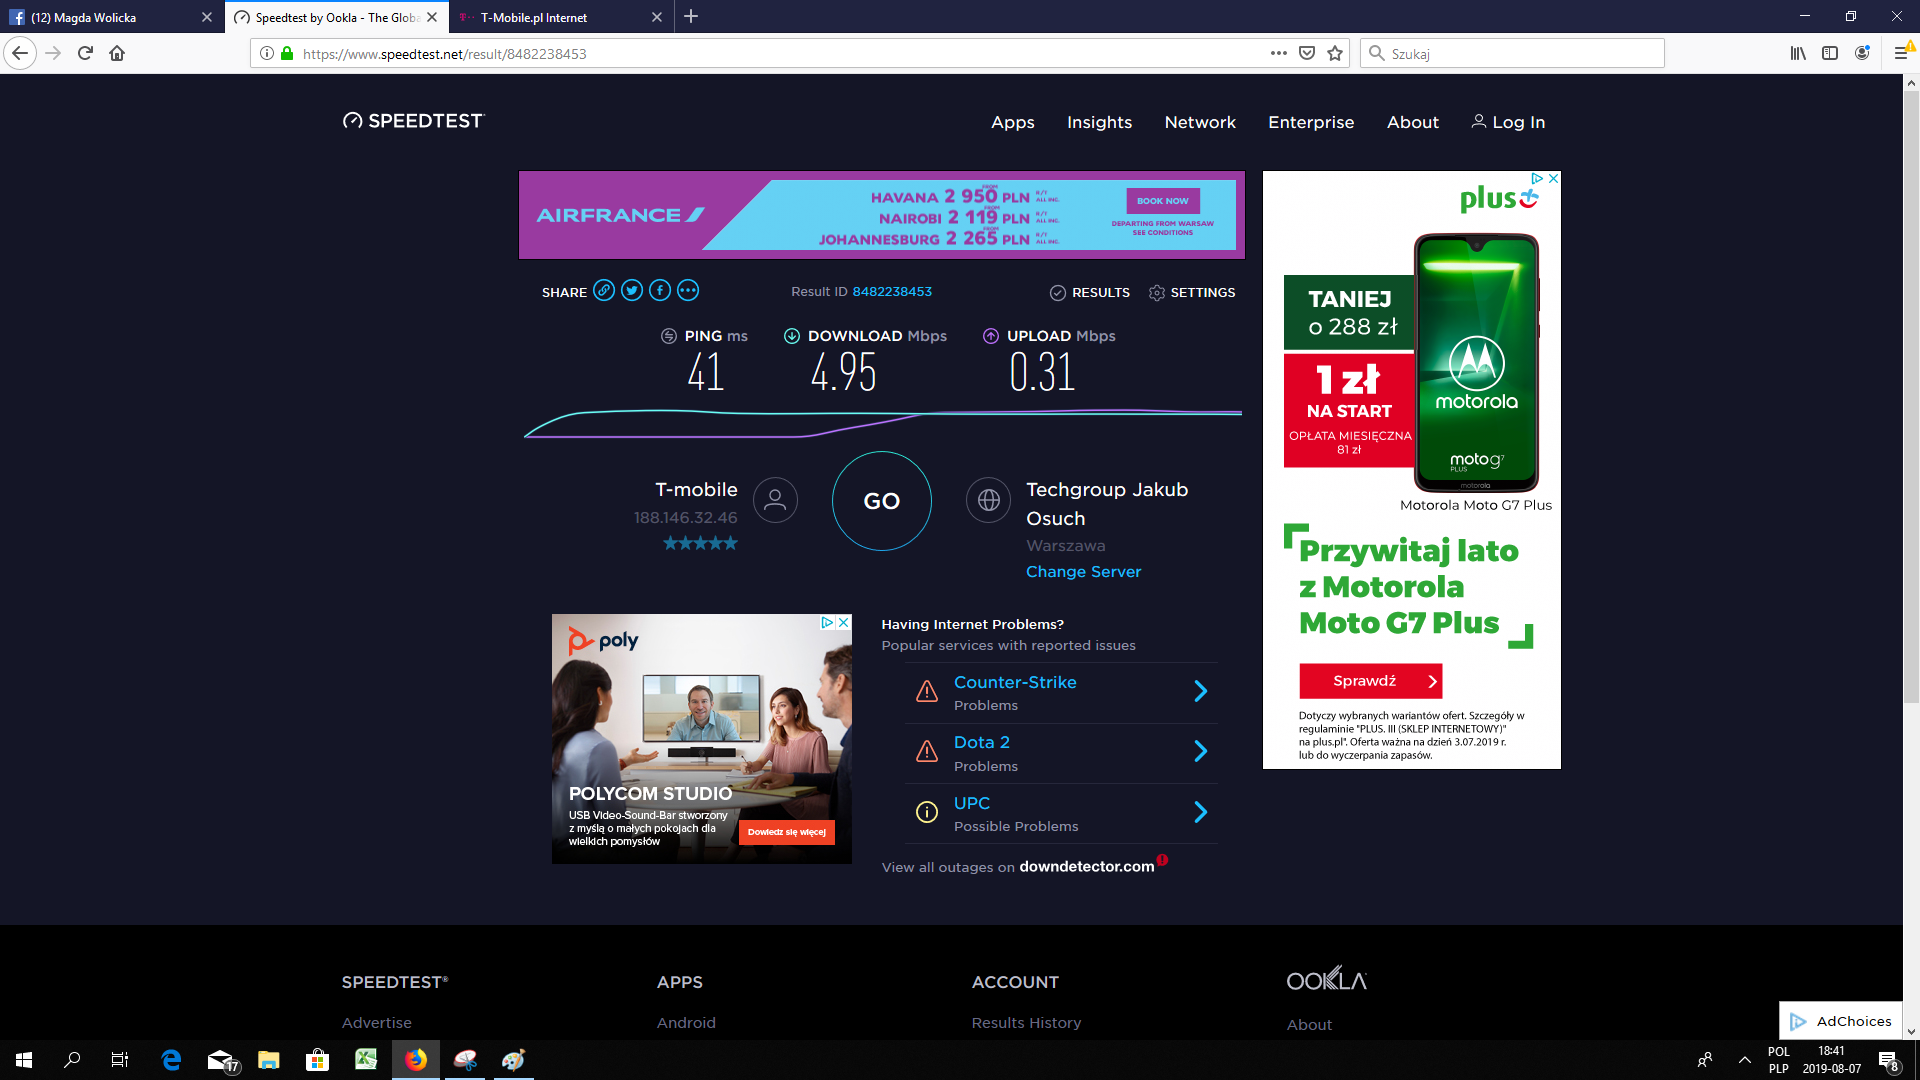Open the Firefox Library icon

tap(1798, 53)
